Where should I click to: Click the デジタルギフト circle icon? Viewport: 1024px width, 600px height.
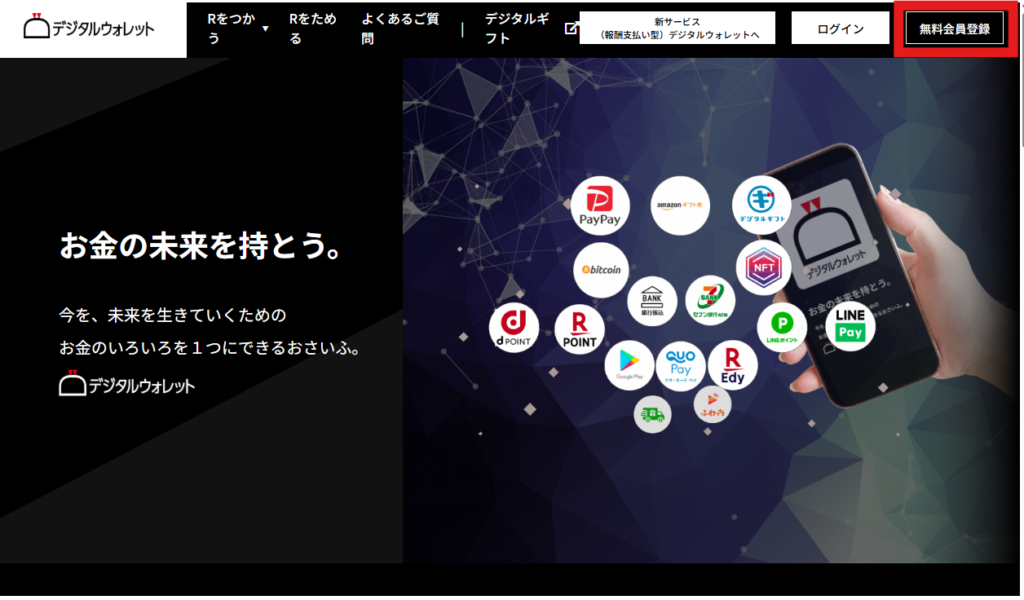coord(761,204)
